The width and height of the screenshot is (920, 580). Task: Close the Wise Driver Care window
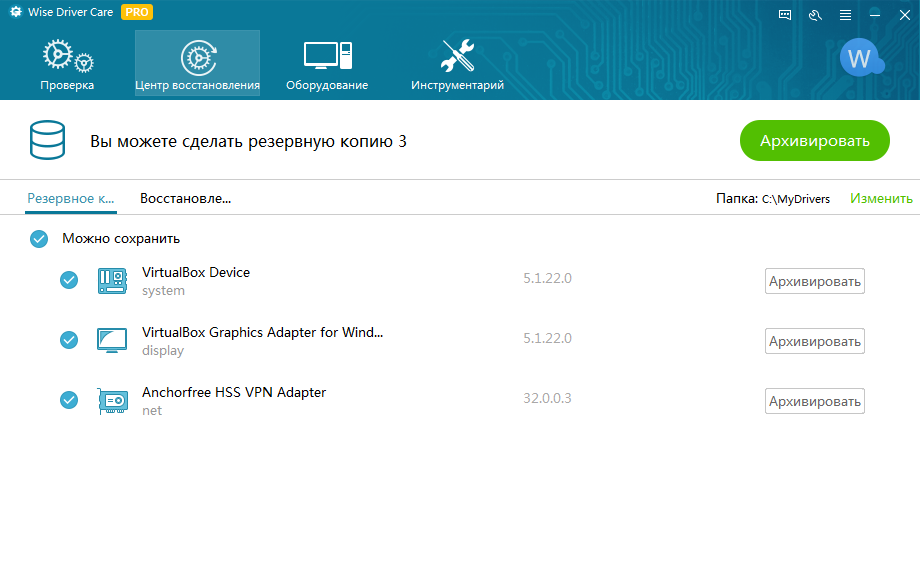tap(905, 15)
